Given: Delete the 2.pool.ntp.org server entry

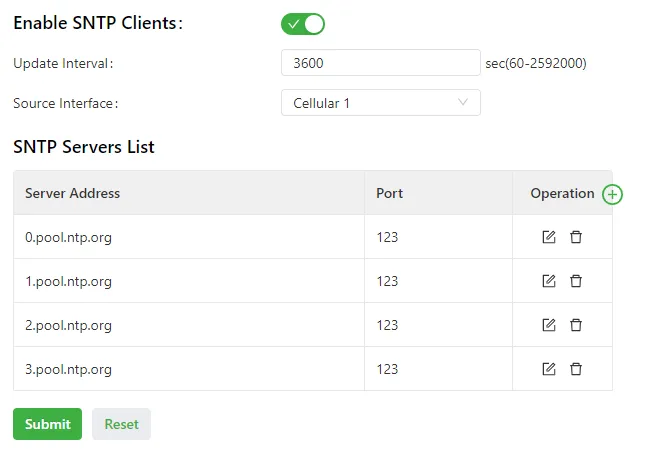Looking at the screenshot, I should (576, 325).
